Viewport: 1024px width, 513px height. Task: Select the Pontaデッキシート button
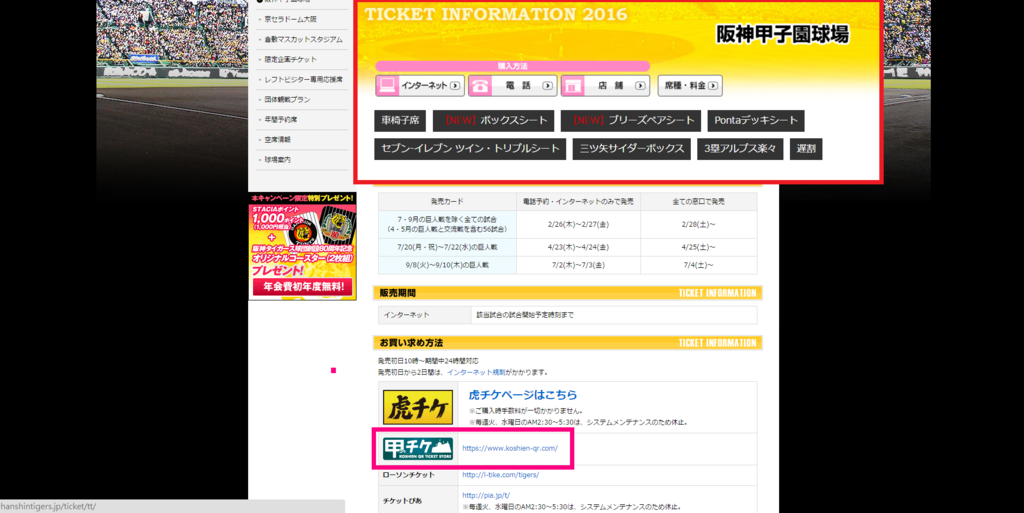click(x=756, y=121)
